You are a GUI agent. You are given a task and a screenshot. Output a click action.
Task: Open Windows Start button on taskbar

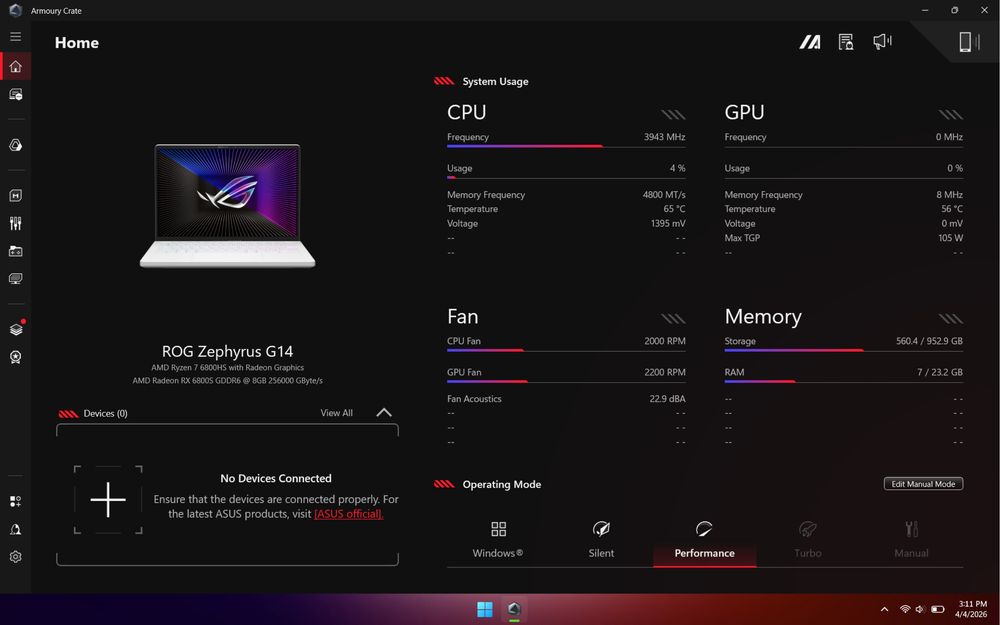485,609
